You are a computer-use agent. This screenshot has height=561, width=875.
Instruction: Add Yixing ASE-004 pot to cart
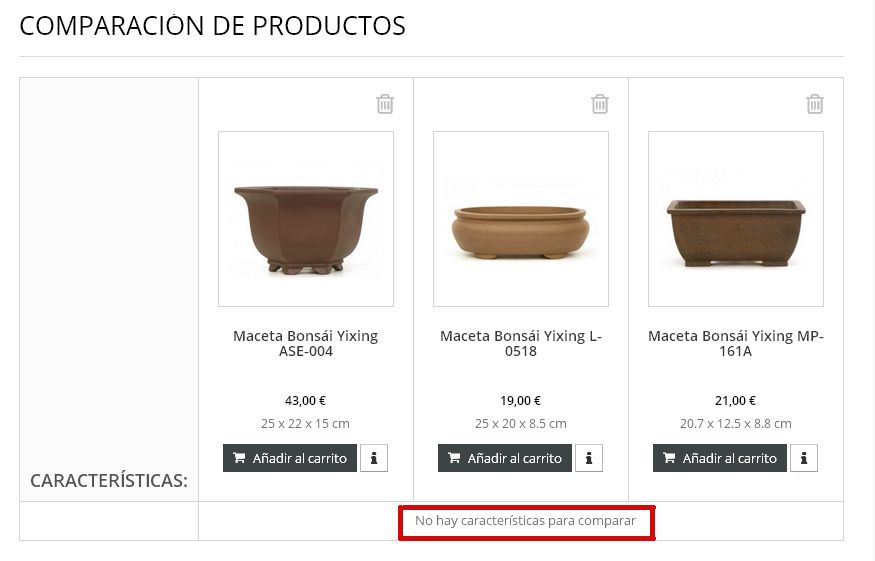point(290,458)
